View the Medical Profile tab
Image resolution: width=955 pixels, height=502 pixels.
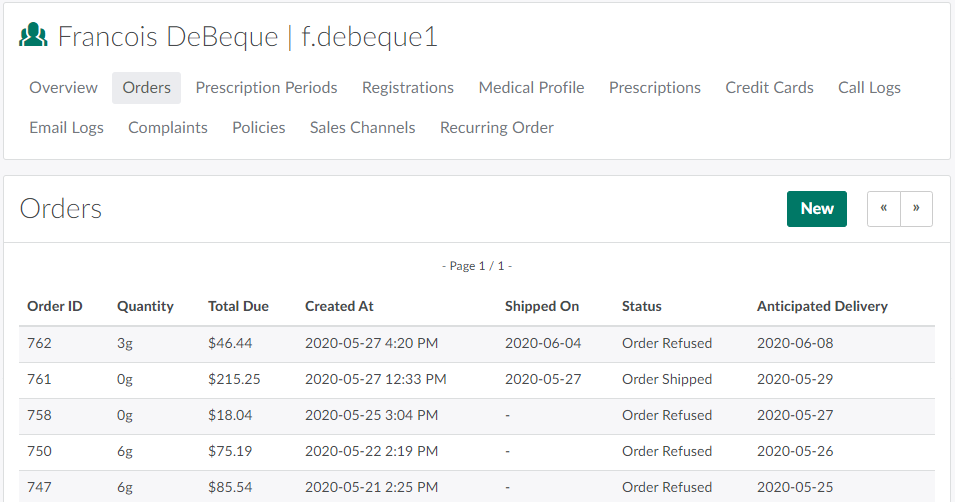[531, 88]
